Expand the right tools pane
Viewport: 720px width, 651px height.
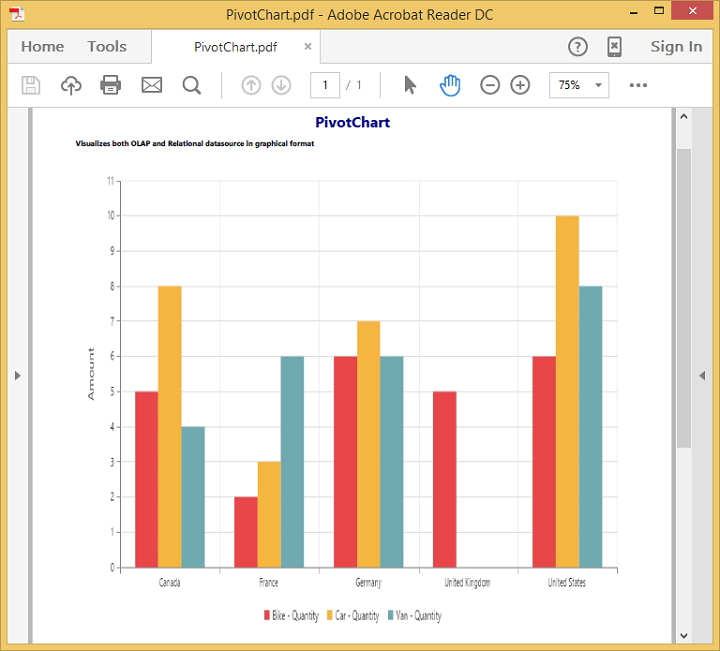[x=702, y=375]
